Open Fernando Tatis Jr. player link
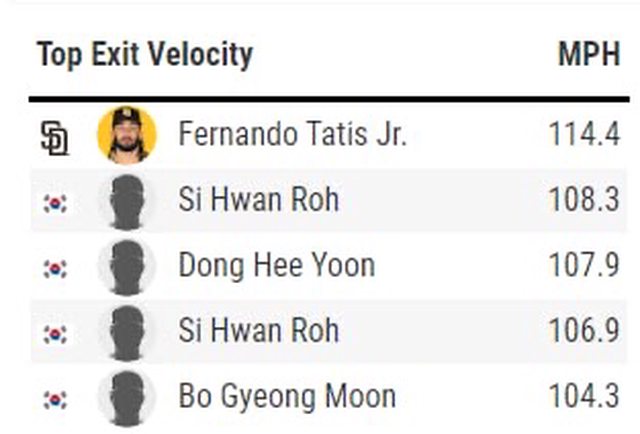This screenshot has height=434, width=640. 292,135
